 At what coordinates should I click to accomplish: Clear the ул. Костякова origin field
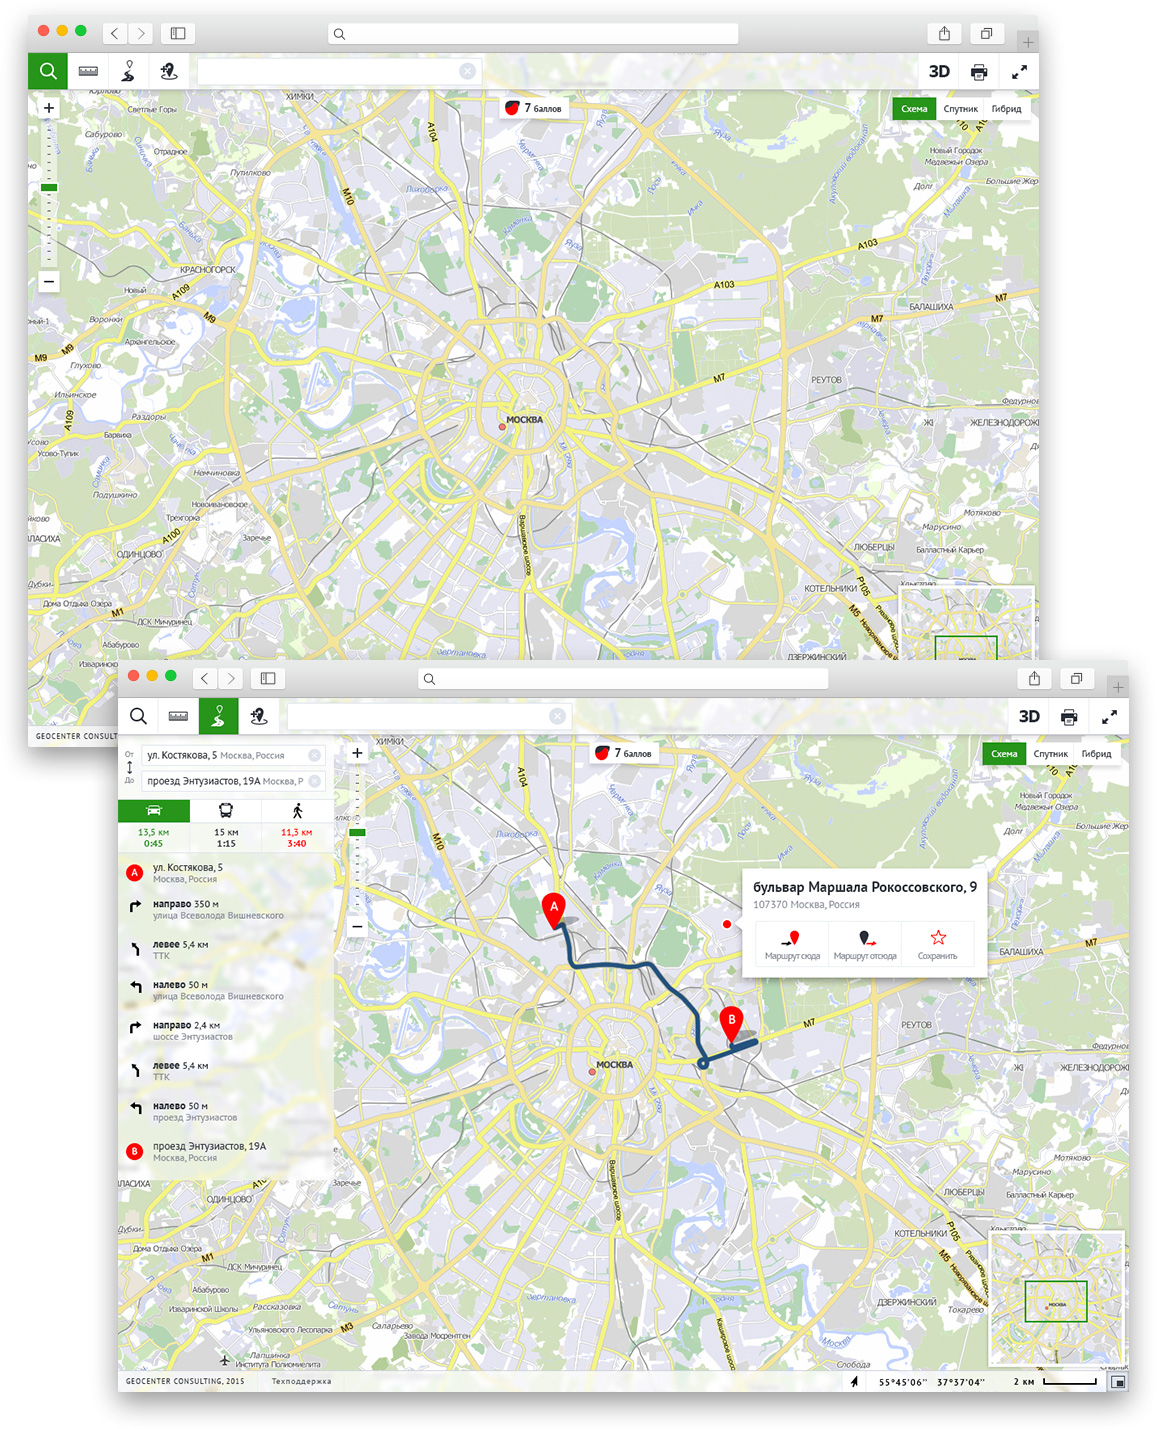(x=314, y=755)
